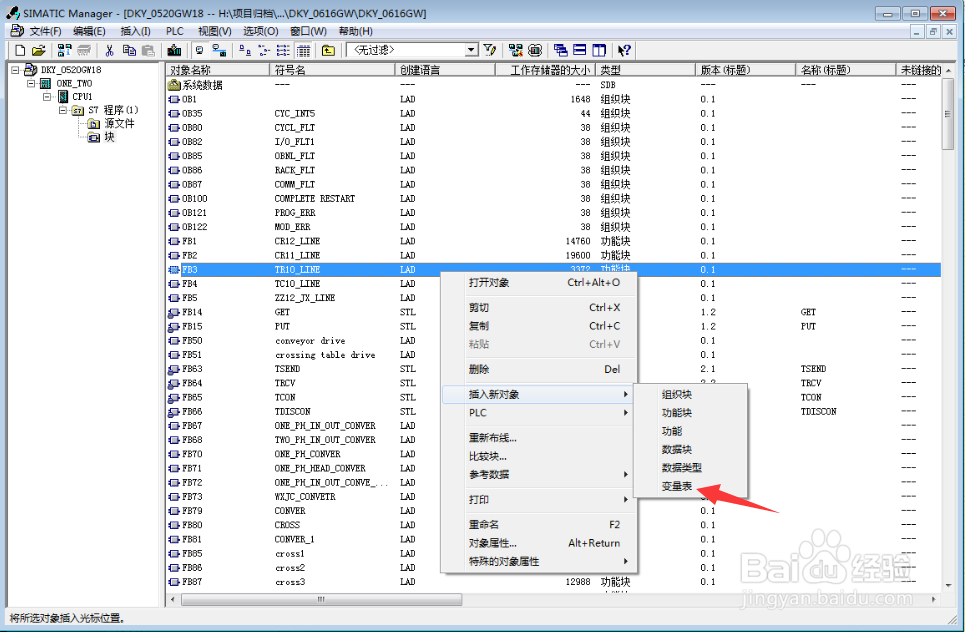Open the 窗口(W) menu
965x632 pixels.
click(x=308, y=31)
